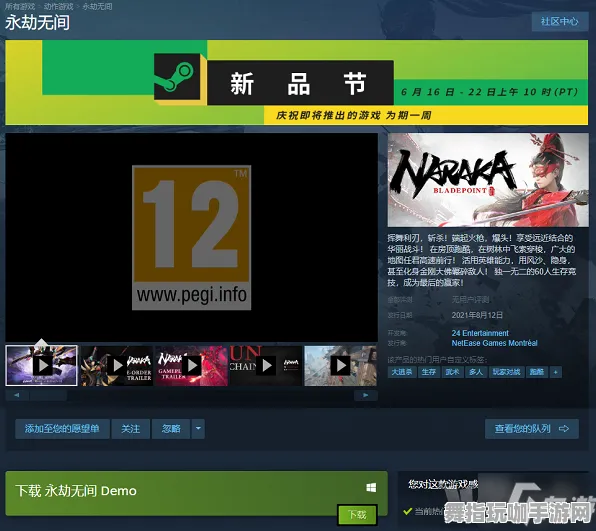Open the 新品节 festival banner
The height and width of the screenshot is (531, 596).
296,82
